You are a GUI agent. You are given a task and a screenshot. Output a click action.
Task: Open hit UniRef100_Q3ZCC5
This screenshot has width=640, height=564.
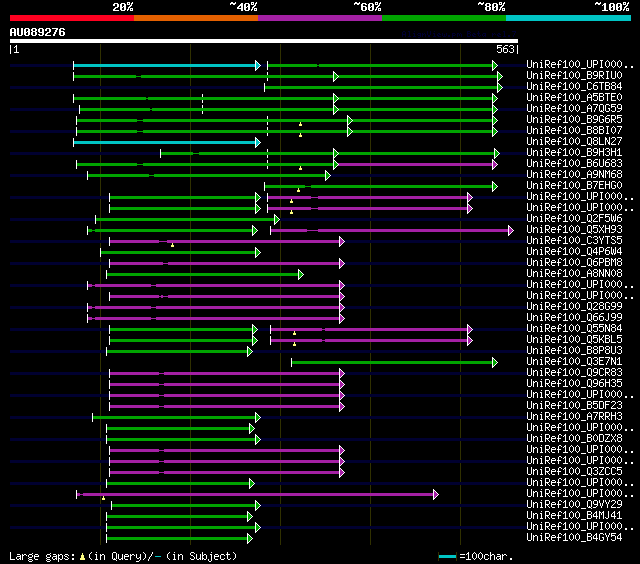coord(574,472)
